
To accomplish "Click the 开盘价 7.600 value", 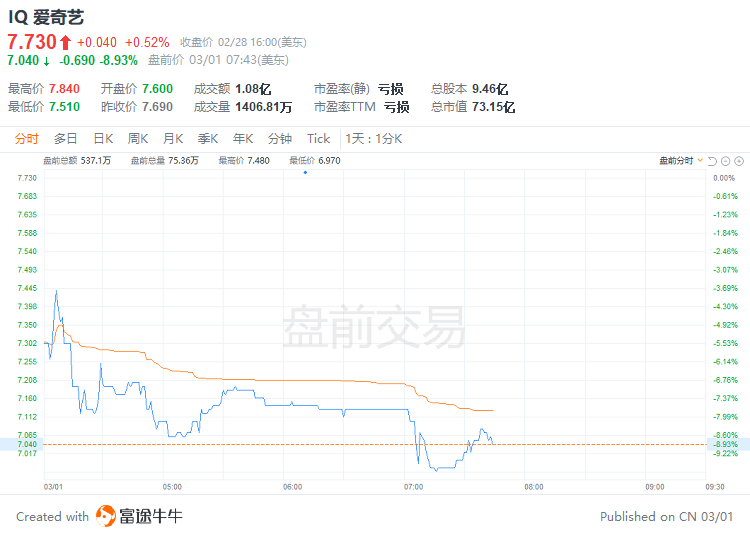I will (x=157, y=89).
